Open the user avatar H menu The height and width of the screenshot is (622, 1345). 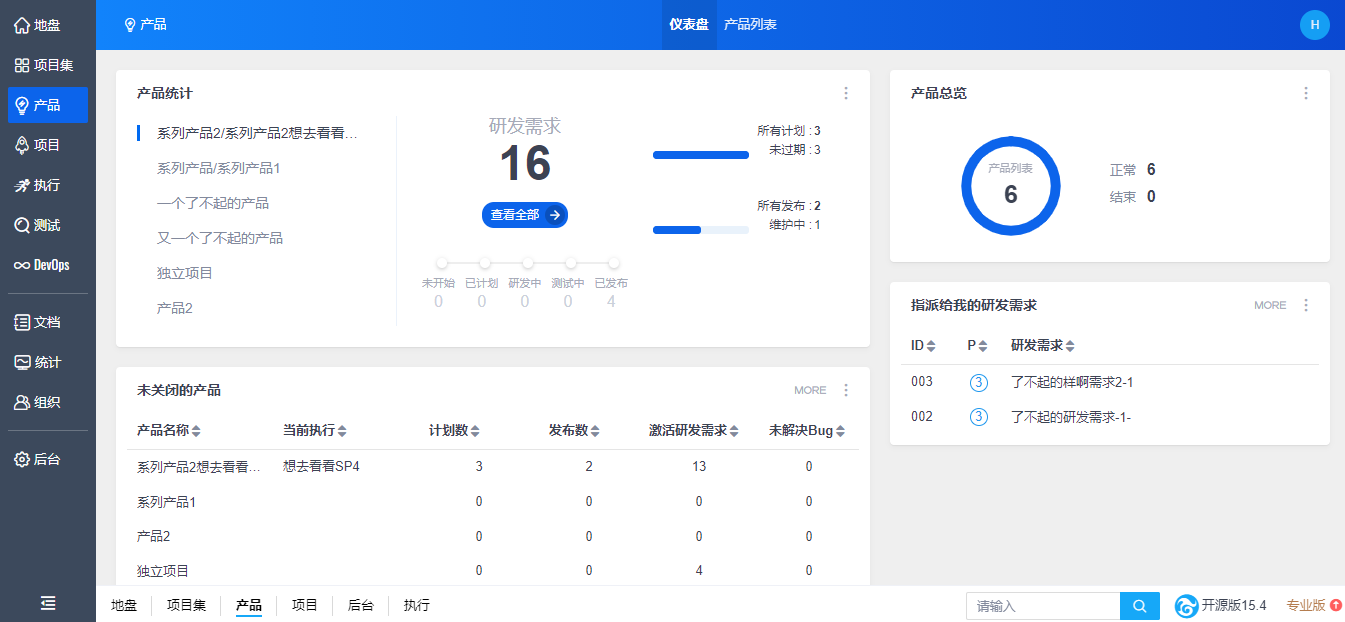[1314, 25]
